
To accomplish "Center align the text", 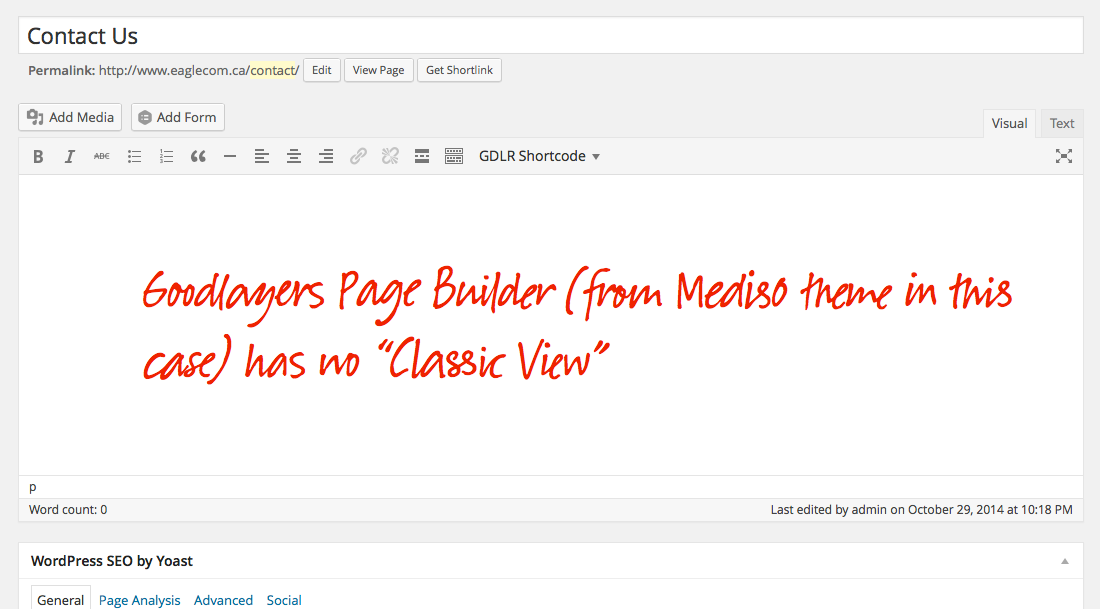I will (x=294, y=156).
